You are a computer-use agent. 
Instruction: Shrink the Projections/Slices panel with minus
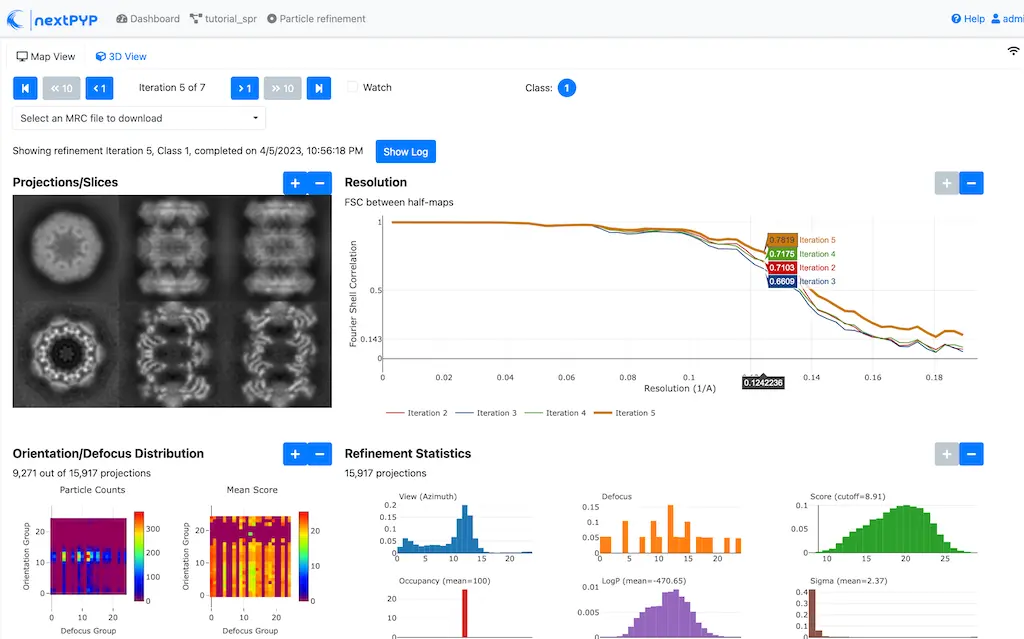[x=320, y=183]
